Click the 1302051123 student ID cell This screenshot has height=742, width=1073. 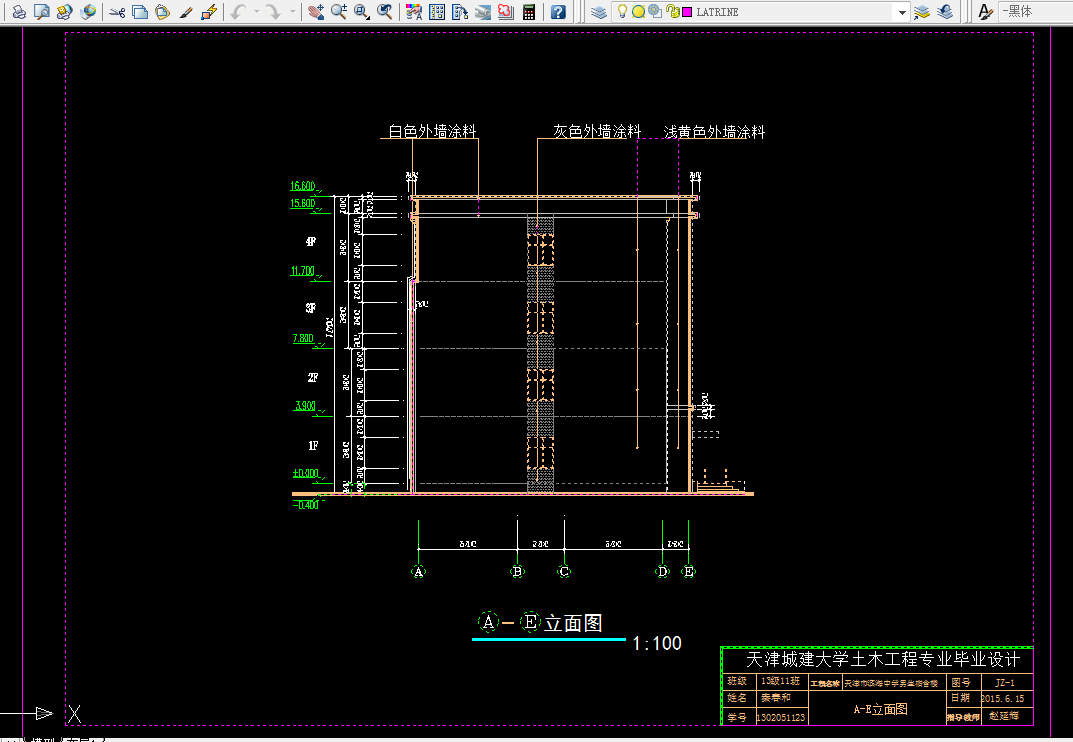click(x=781, y=717)
